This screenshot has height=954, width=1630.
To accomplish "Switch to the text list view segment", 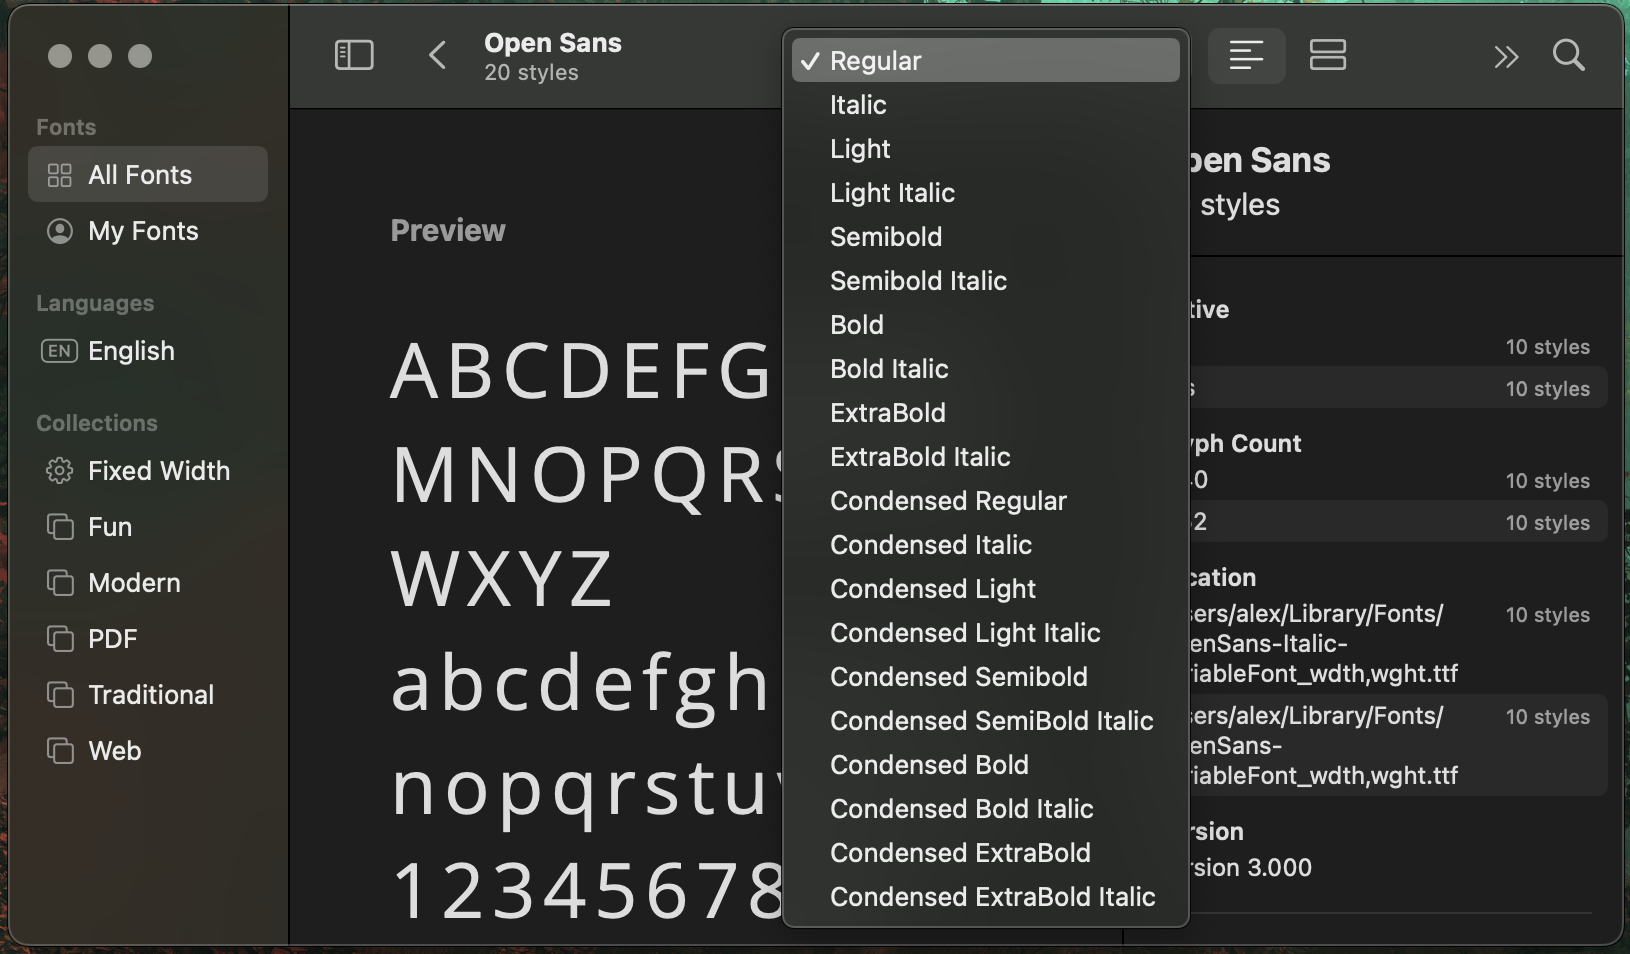I will [x=1247, y=55].
